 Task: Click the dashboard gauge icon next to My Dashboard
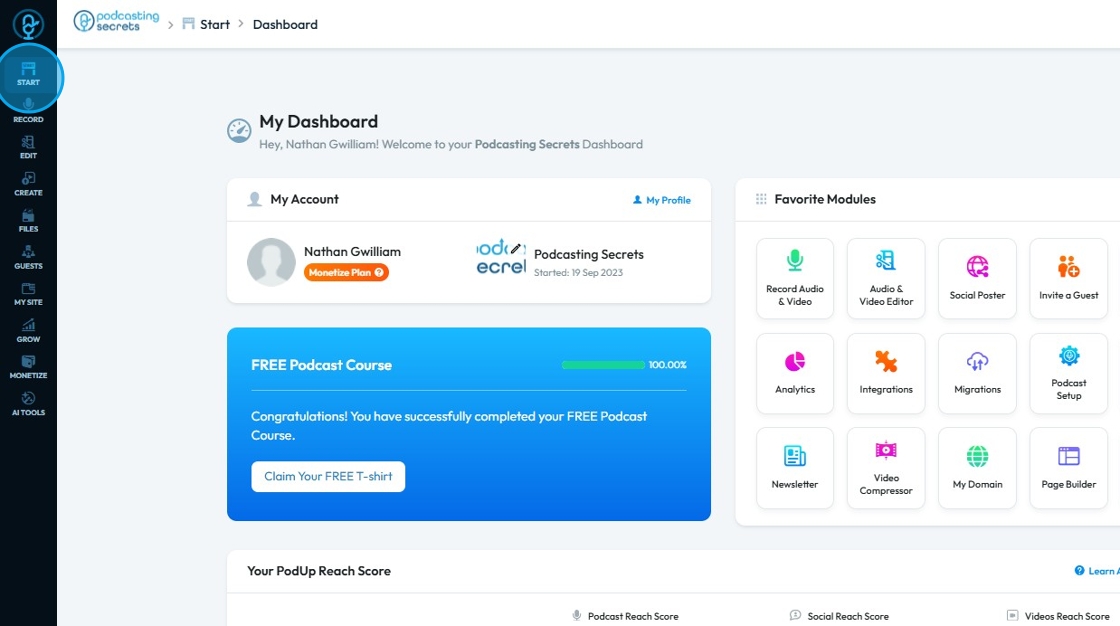(239, 131)
